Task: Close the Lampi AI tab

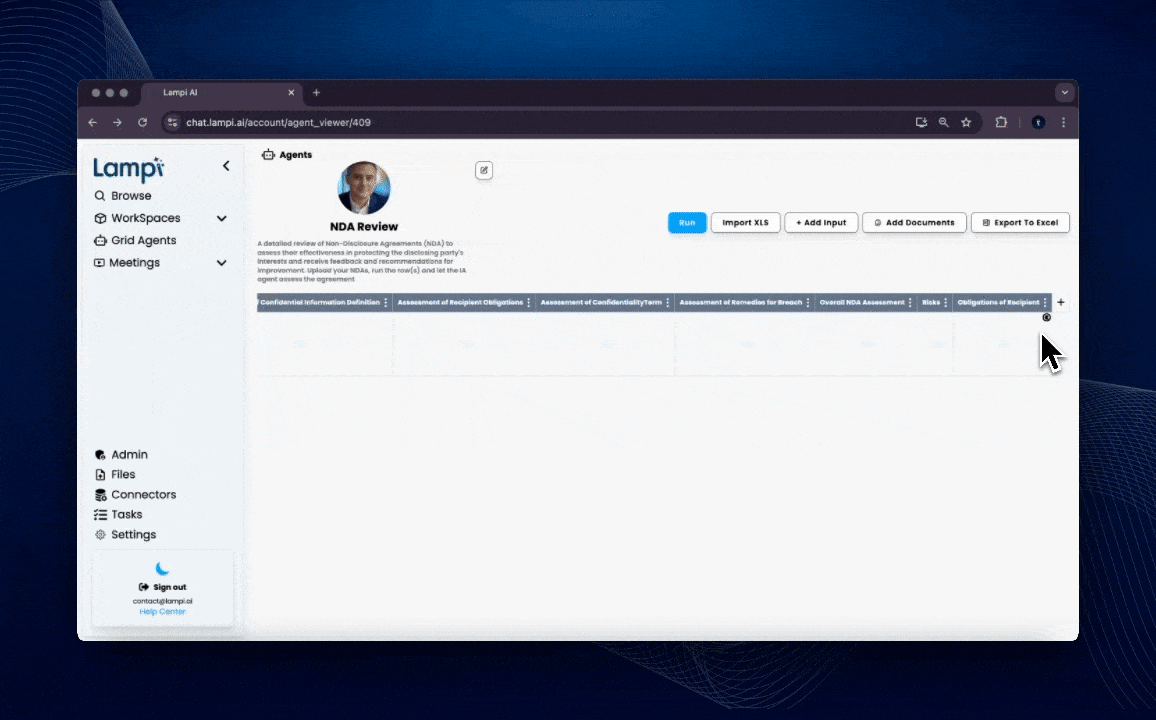Action: tap(291, 93)
